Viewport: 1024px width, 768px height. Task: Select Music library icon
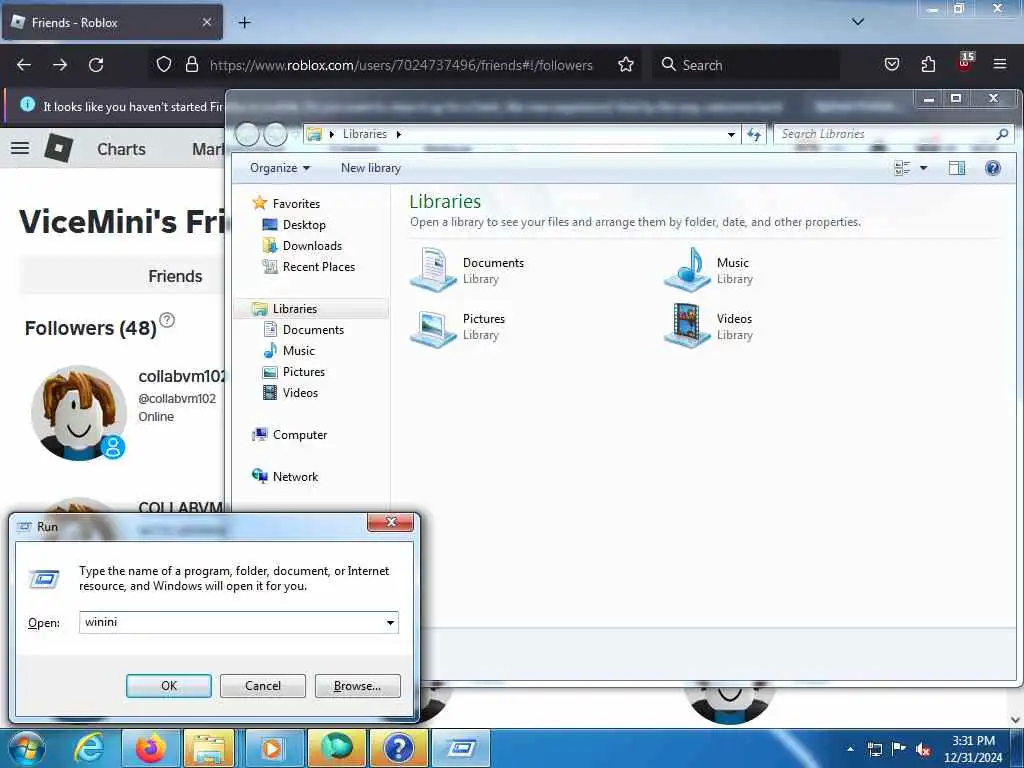(687, 269)
